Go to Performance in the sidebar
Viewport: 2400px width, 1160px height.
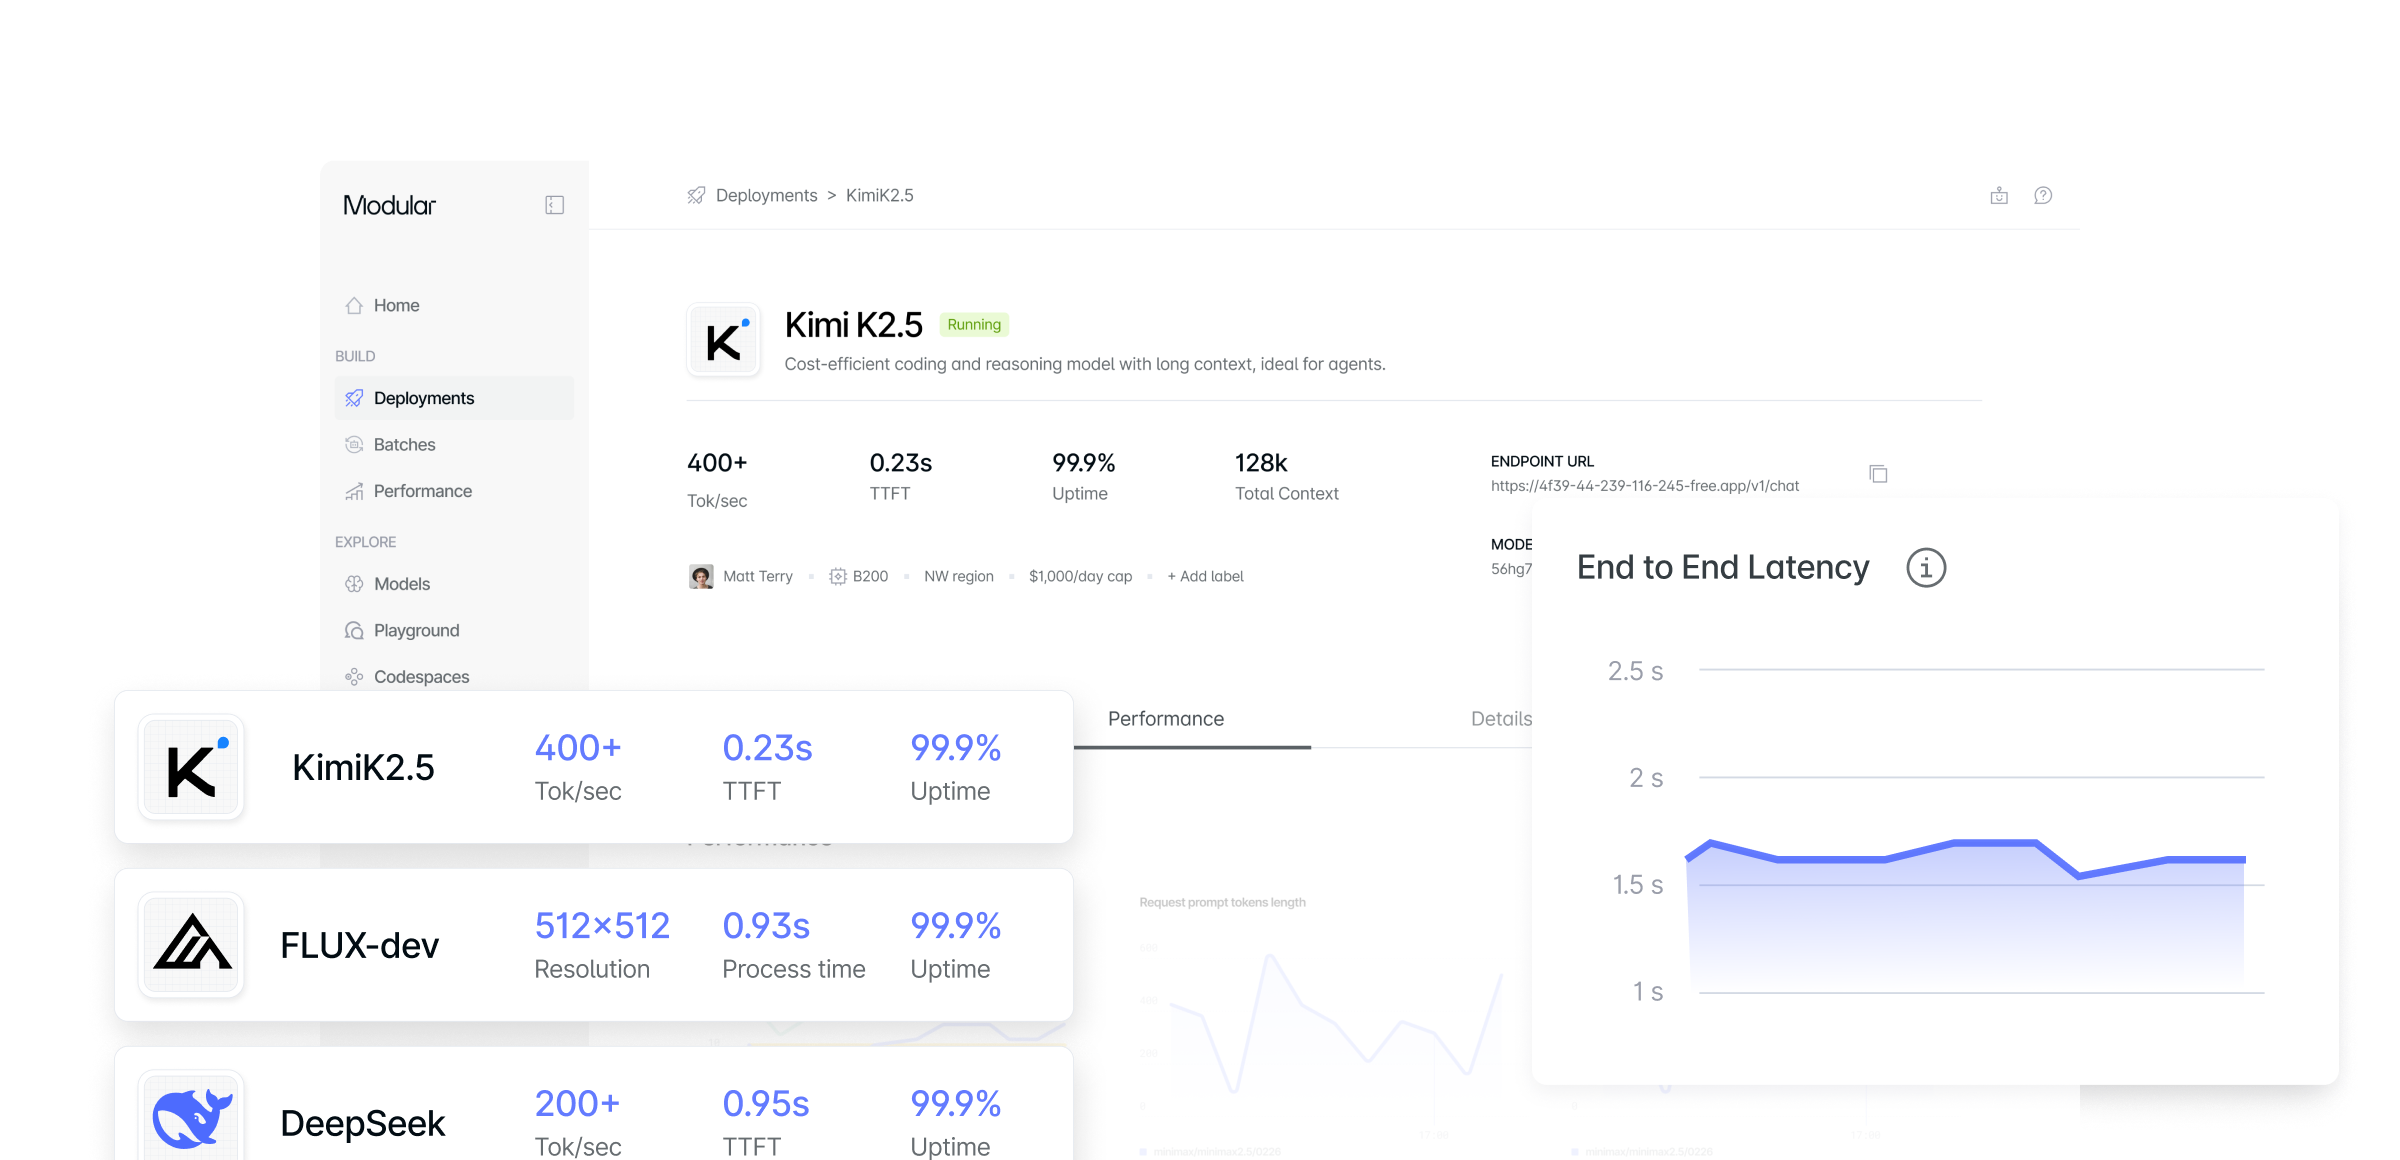coord(422,491)
